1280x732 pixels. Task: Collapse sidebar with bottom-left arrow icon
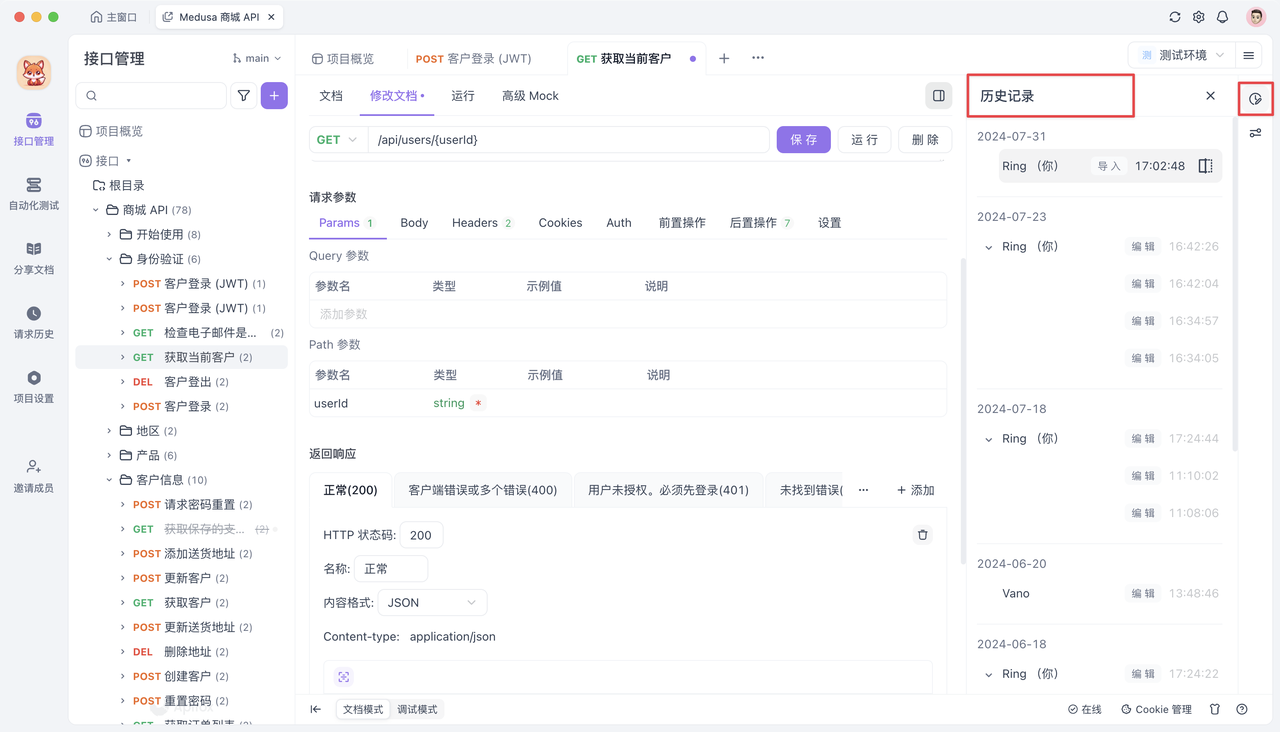[316, 709]
